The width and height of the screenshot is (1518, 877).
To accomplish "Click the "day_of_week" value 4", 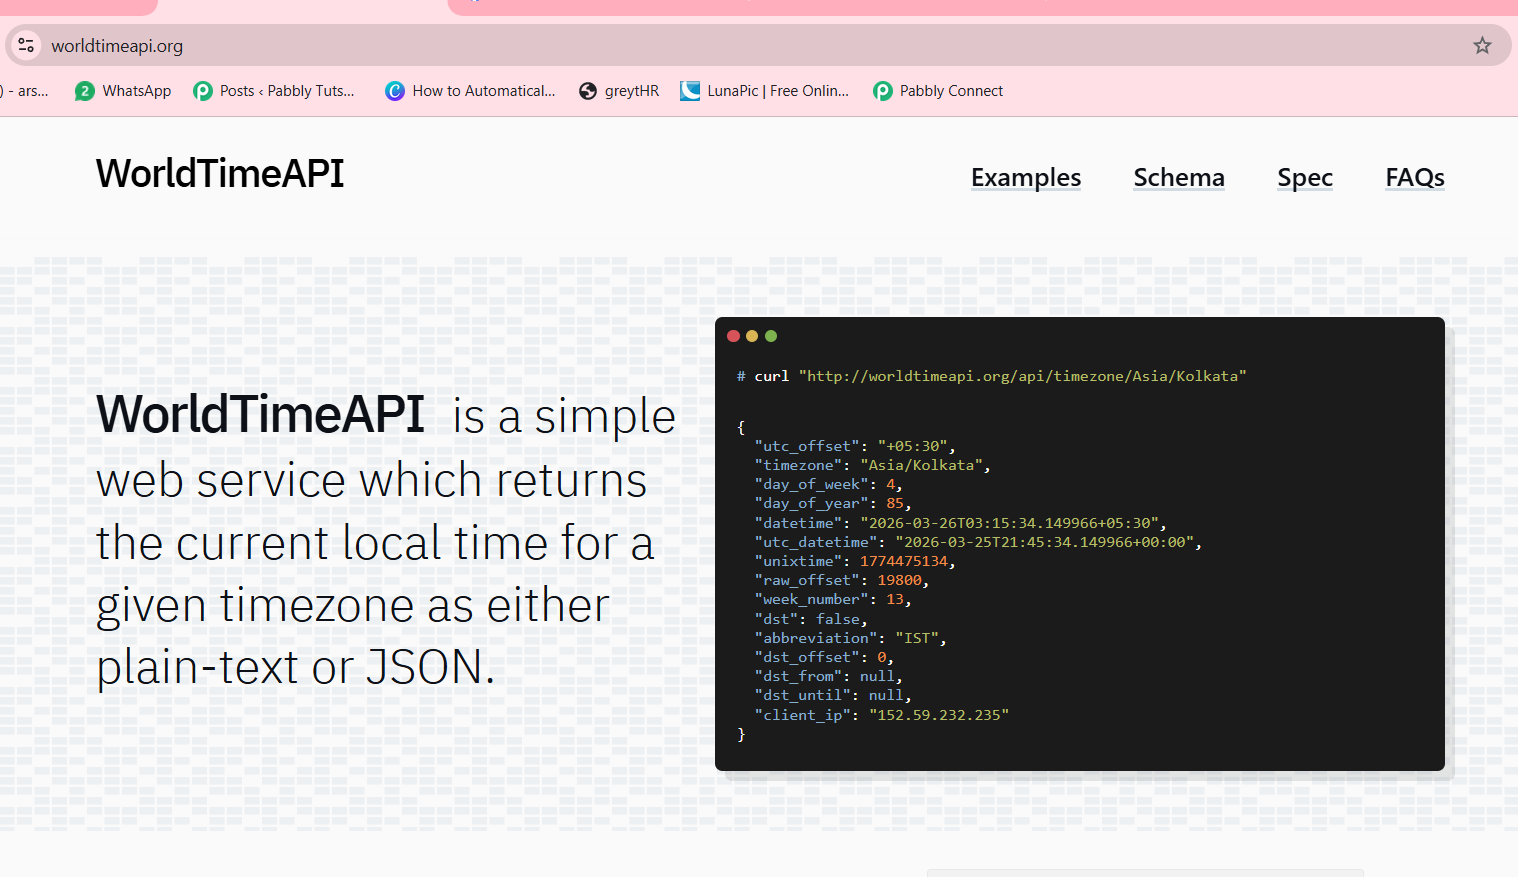I will pos(891,484).
